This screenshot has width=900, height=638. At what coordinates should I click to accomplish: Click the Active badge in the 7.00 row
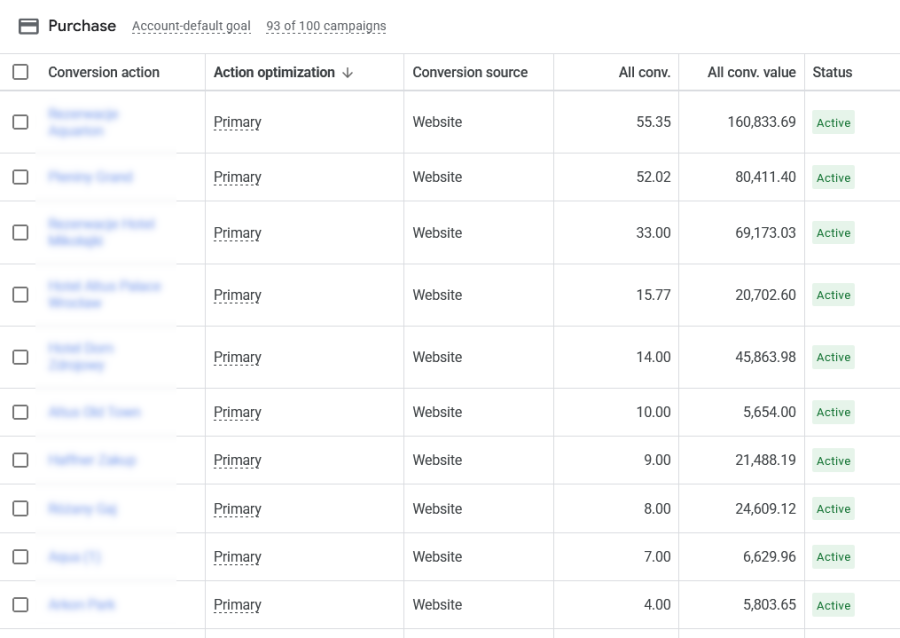pos(833,557)
